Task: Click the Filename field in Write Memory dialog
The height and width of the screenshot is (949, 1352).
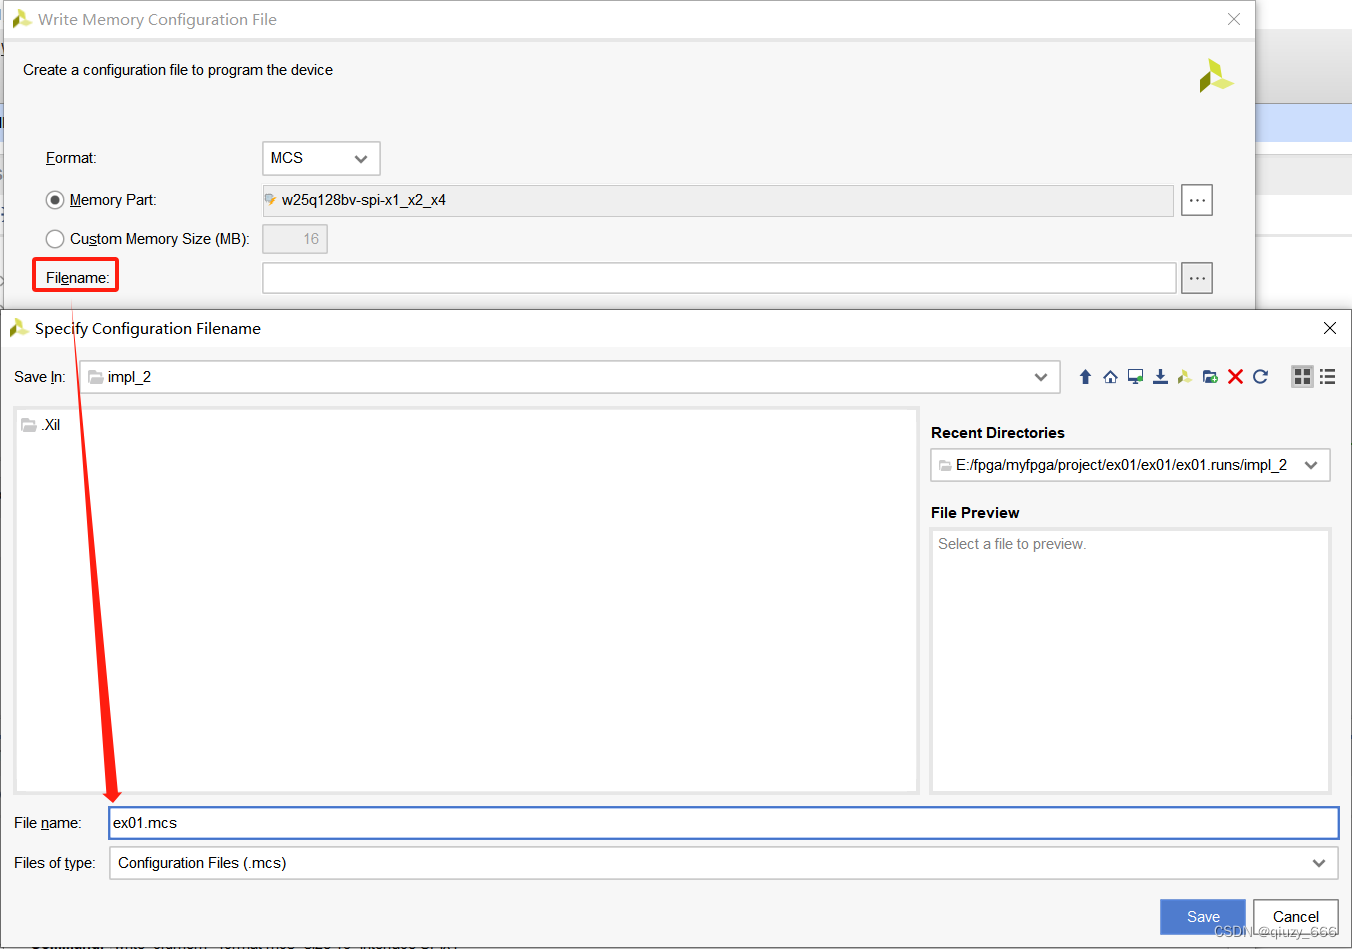Action: [x=719, y=278]
